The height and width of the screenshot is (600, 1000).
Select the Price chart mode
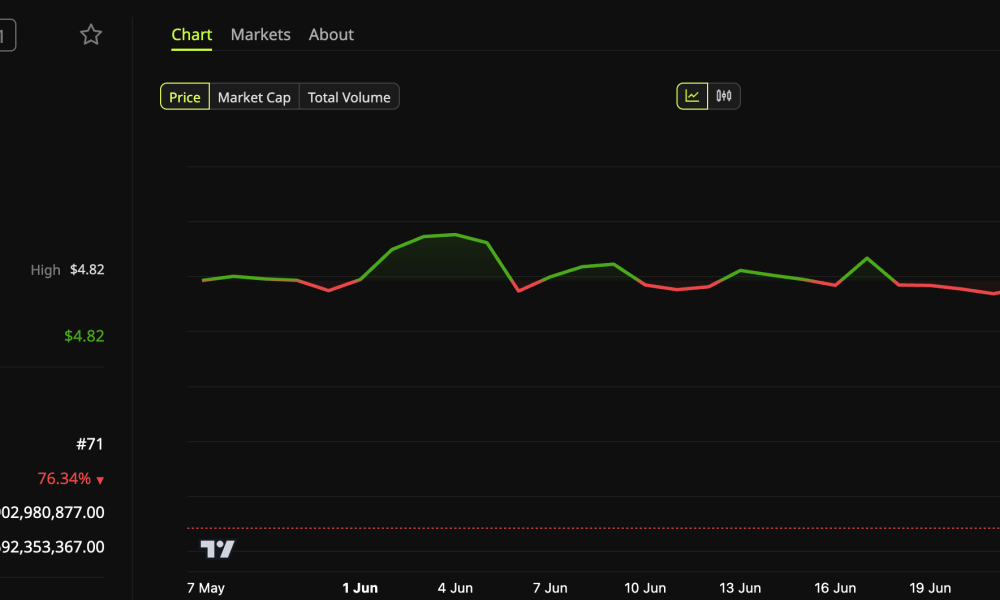click(x=184, y=97)
